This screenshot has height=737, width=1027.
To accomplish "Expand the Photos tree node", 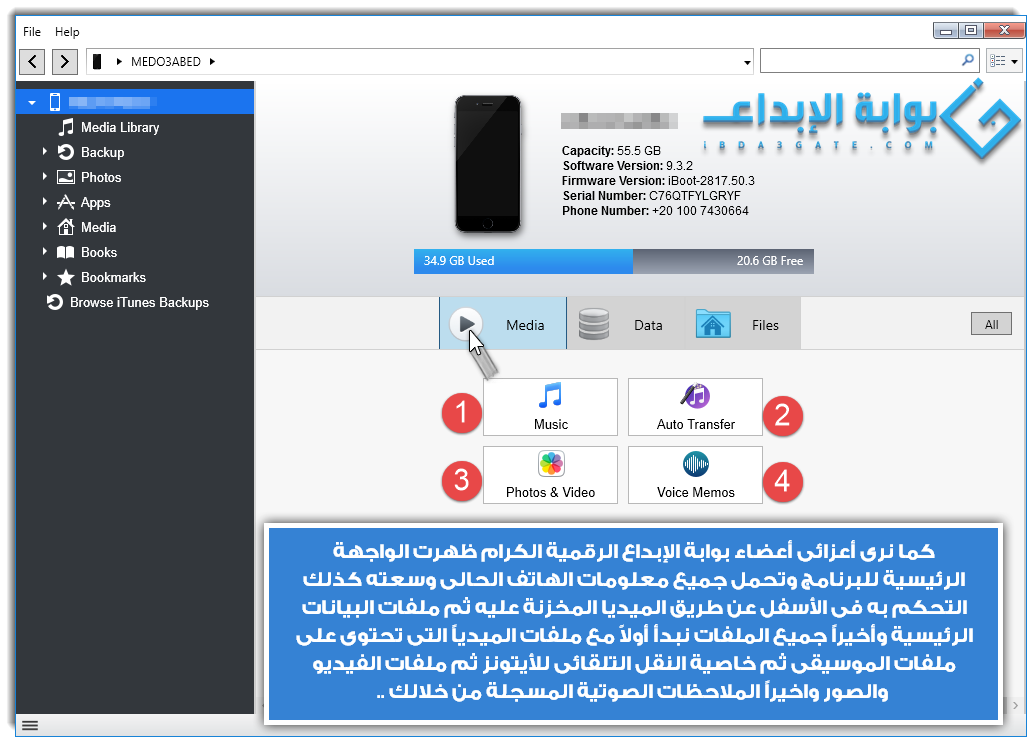I will coord(45,176).
